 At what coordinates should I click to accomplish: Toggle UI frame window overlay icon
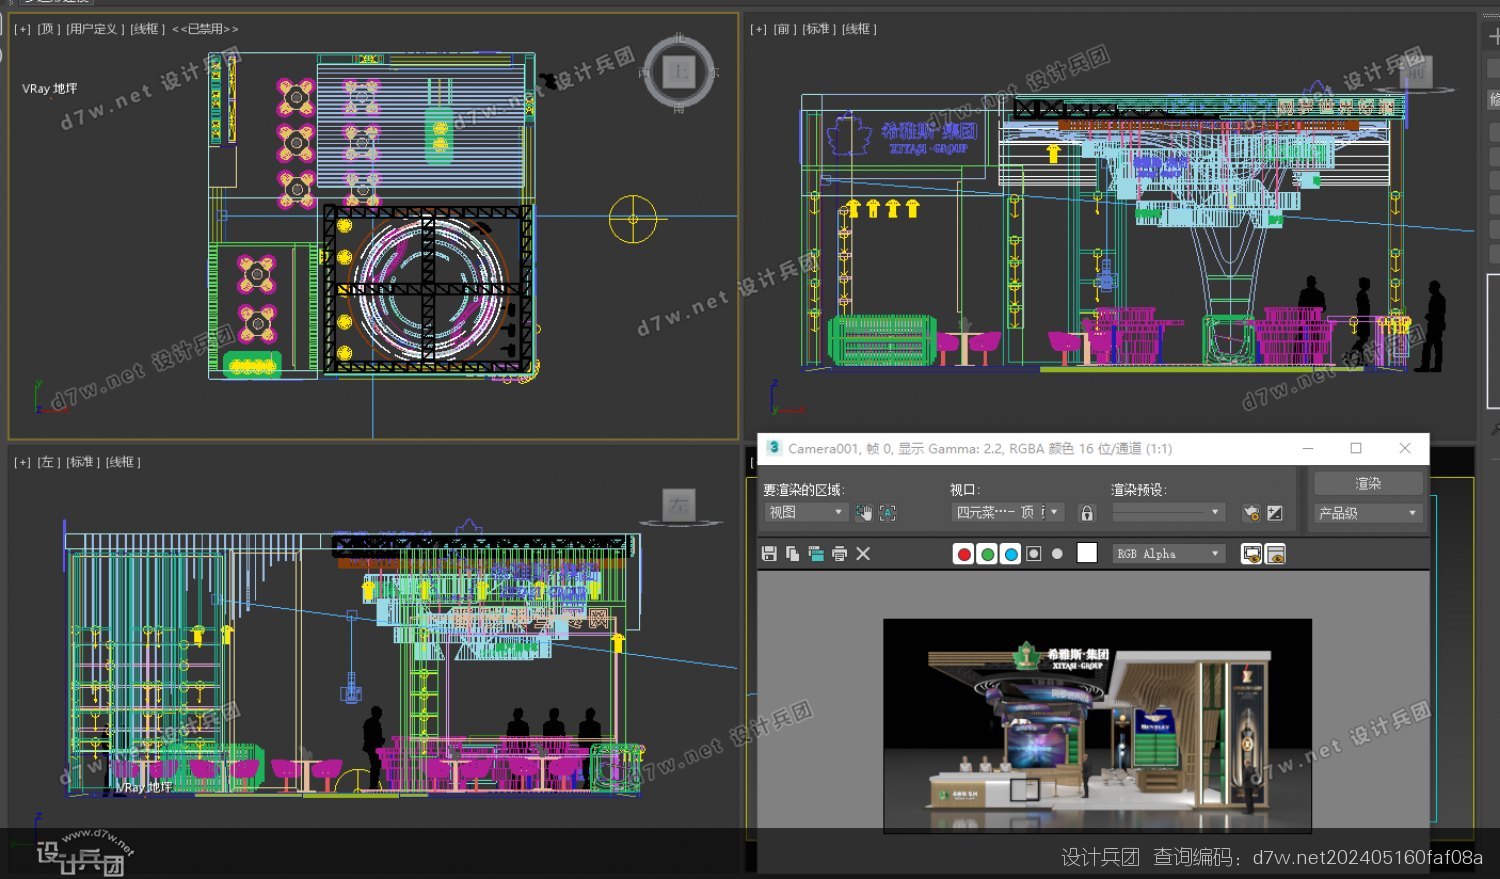click(1275, 554)
